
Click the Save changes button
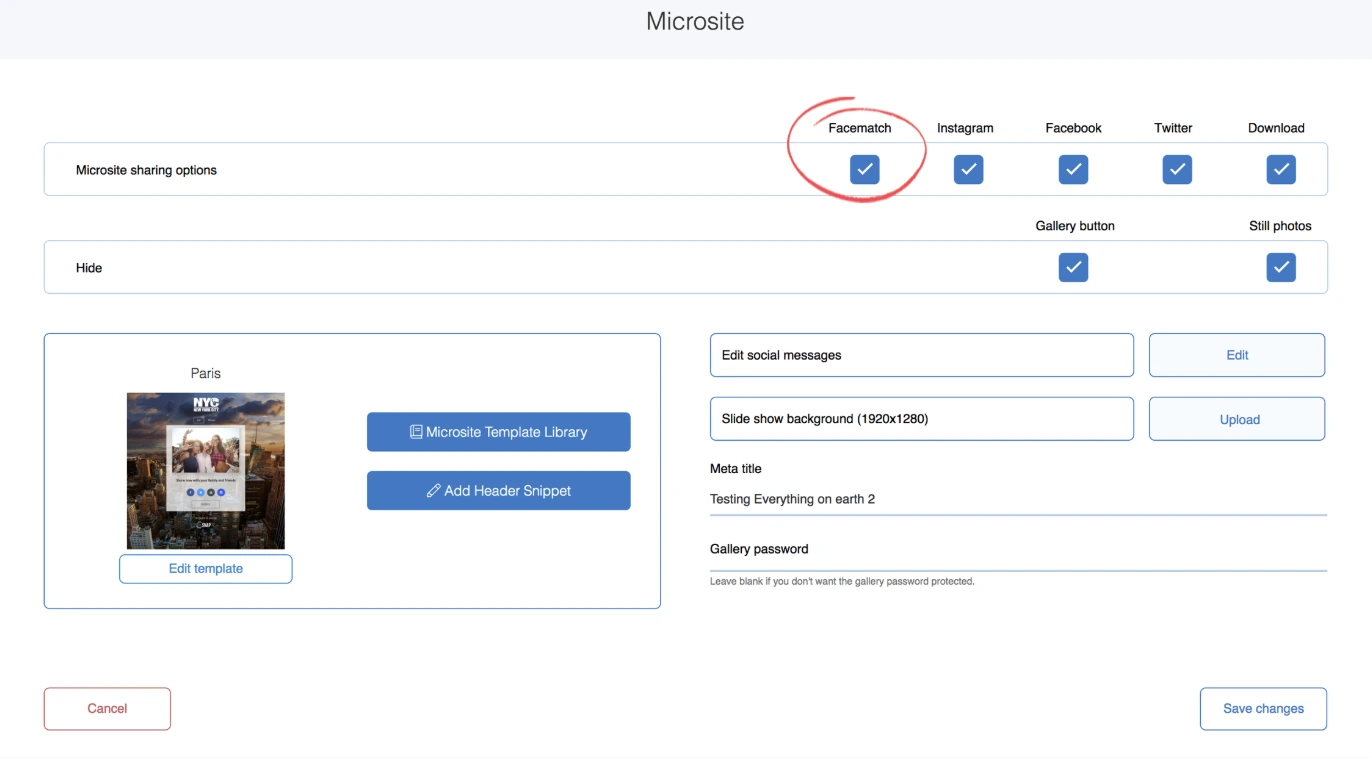tap(1263, 709)
